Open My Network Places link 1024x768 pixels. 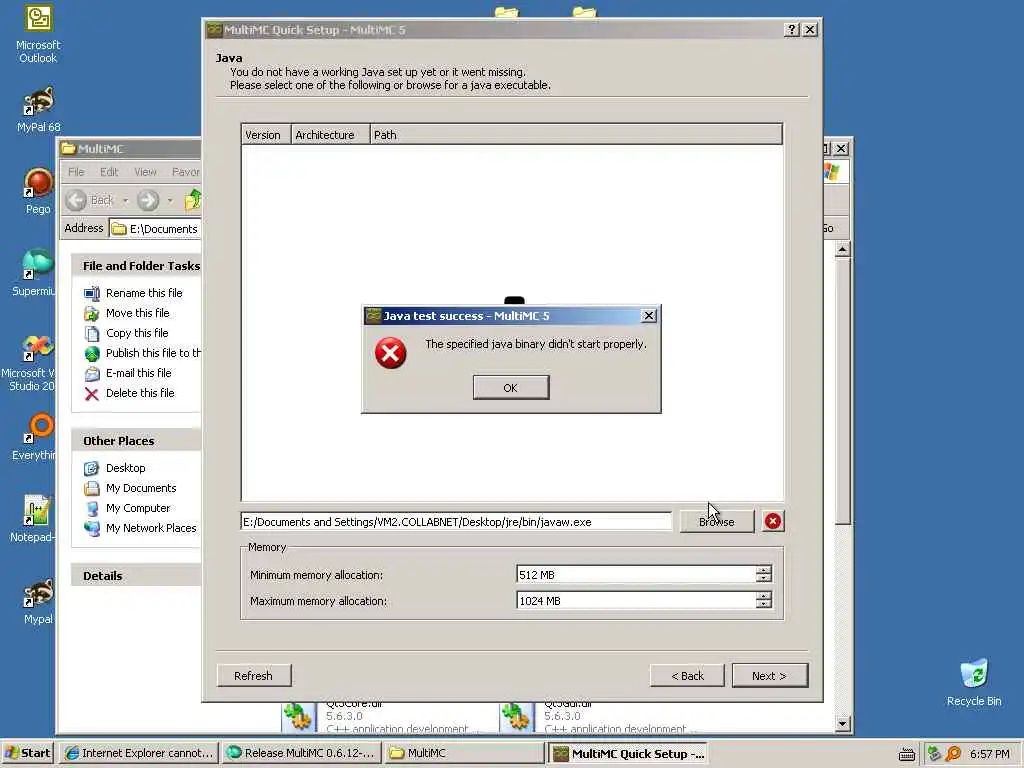point(151,528)
